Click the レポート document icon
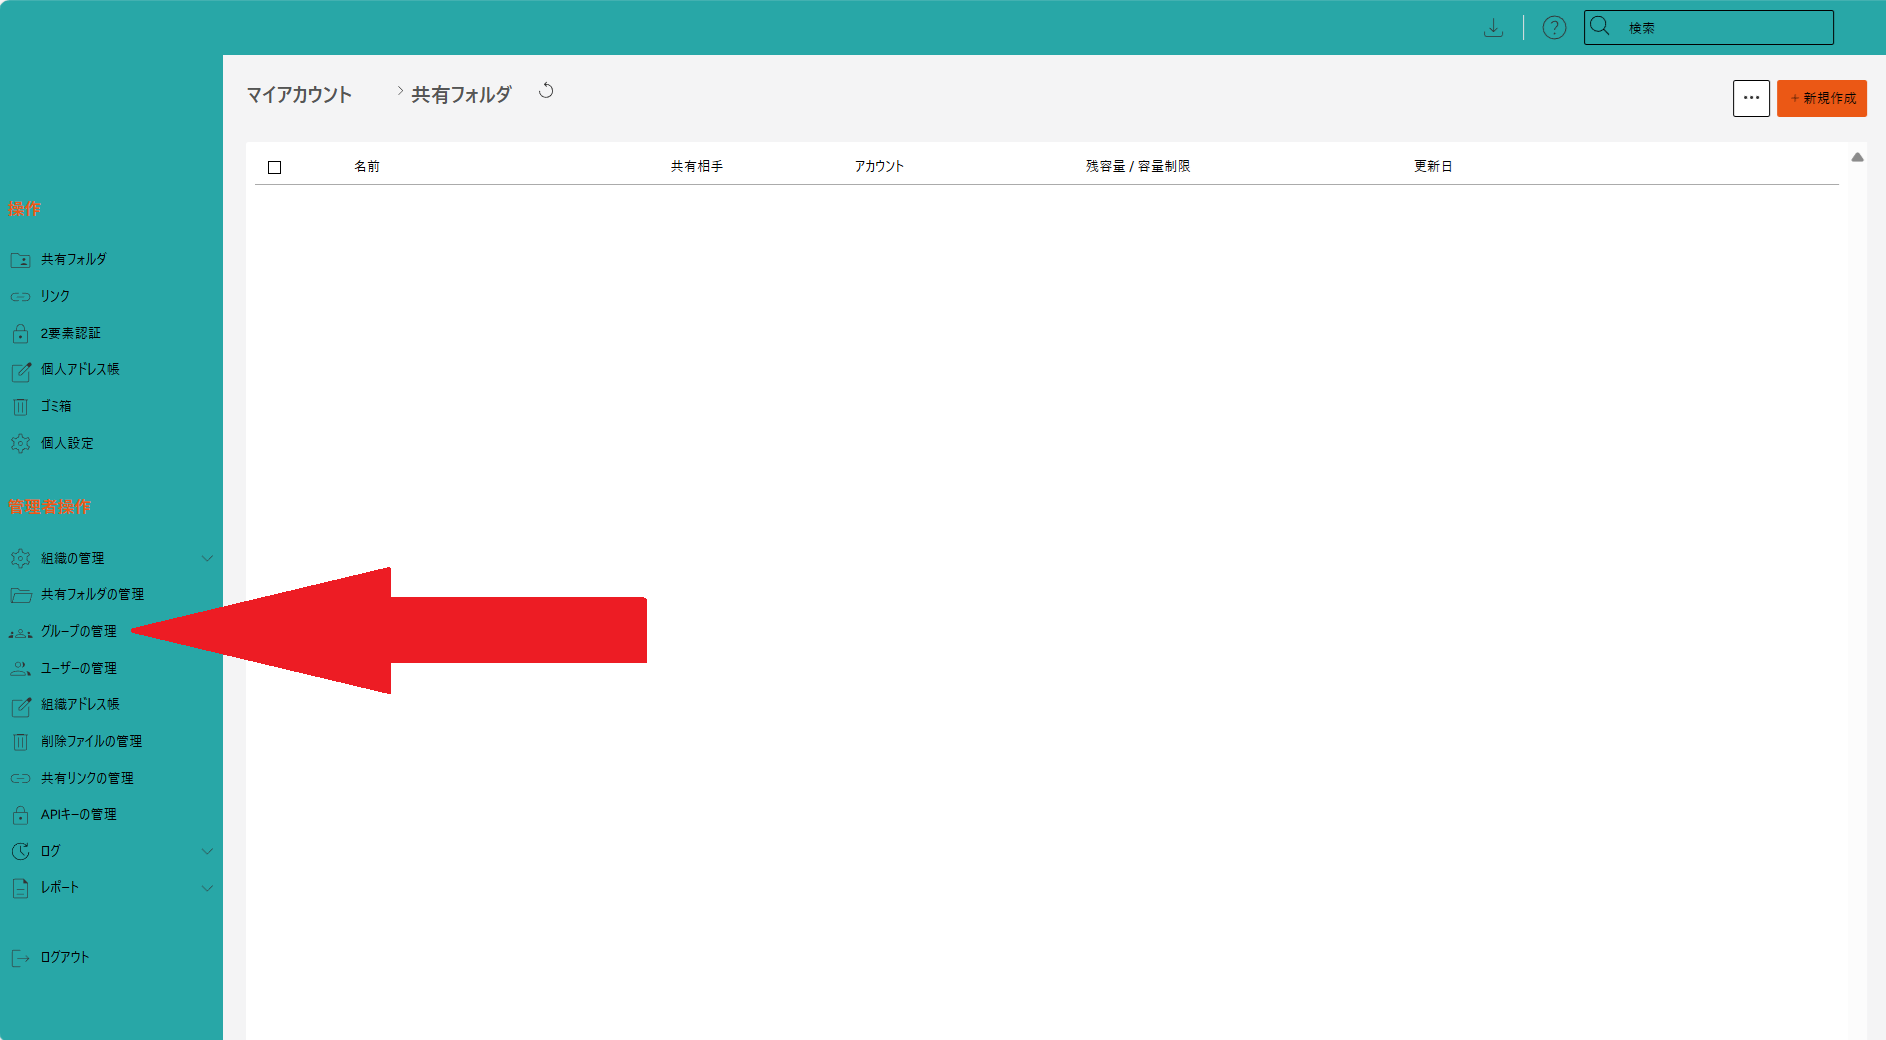 tap(20, 888)
